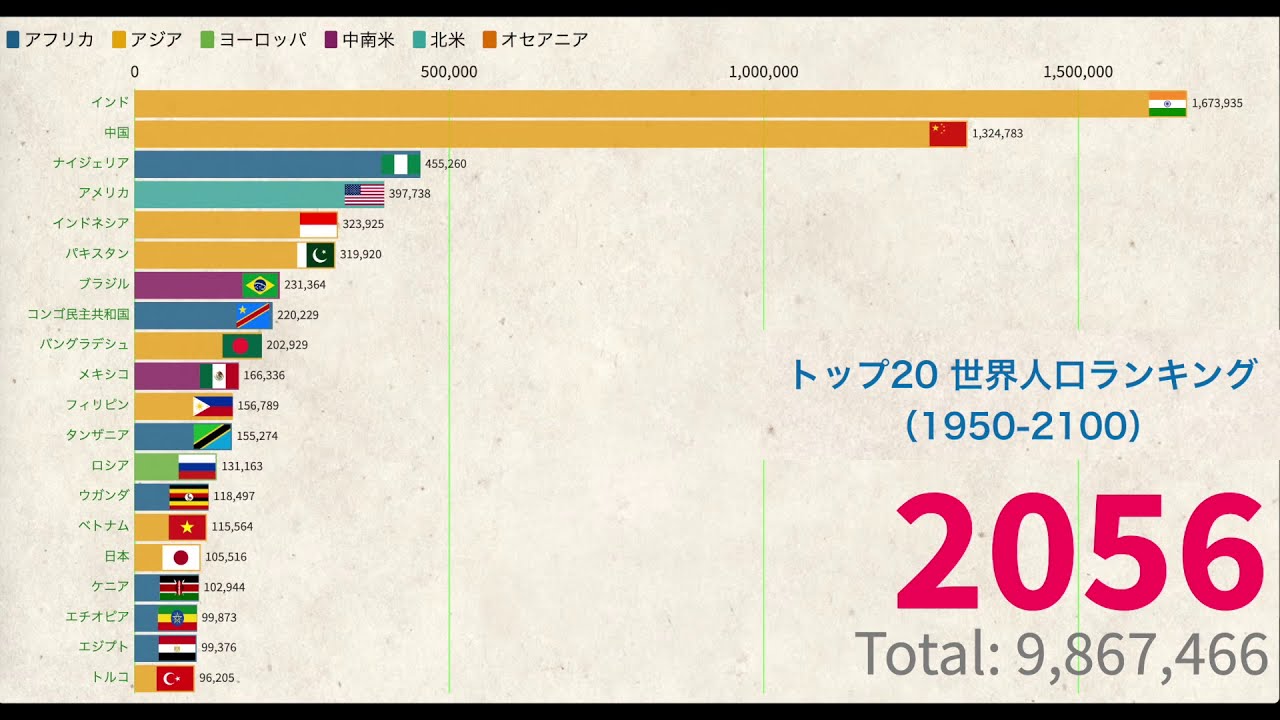
Task: Click the Brazil flag icon
Action: coord(260,285)
